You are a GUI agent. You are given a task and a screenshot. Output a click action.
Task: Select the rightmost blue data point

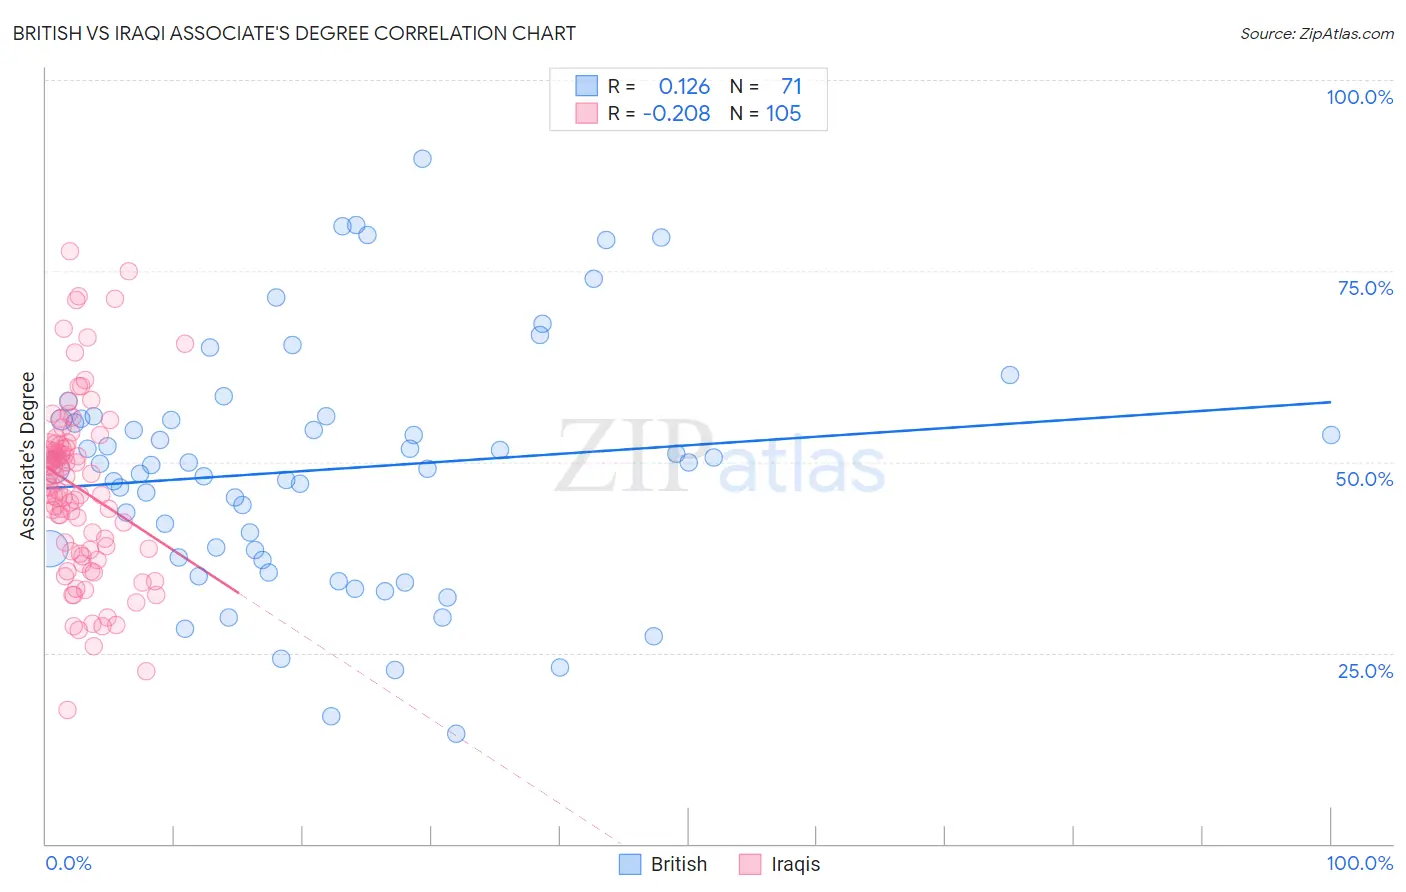[1331, 435]
